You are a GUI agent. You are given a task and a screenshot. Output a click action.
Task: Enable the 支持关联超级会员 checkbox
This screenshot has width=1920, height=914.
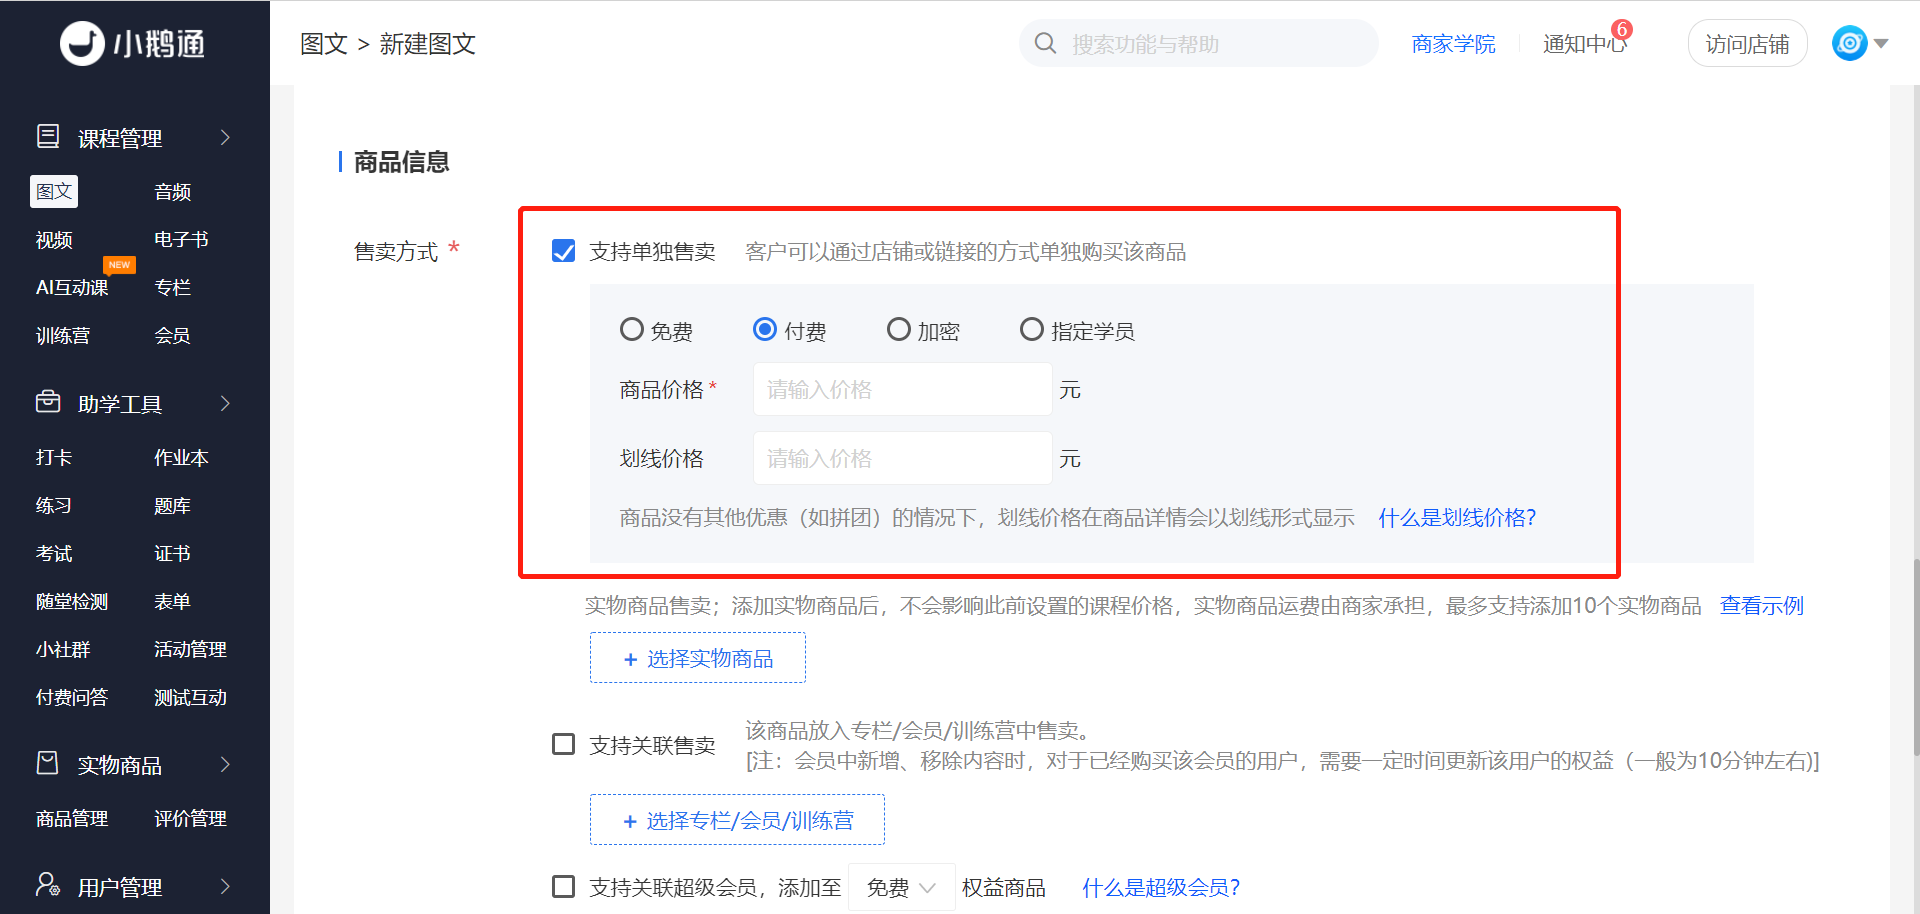(564, 886)
